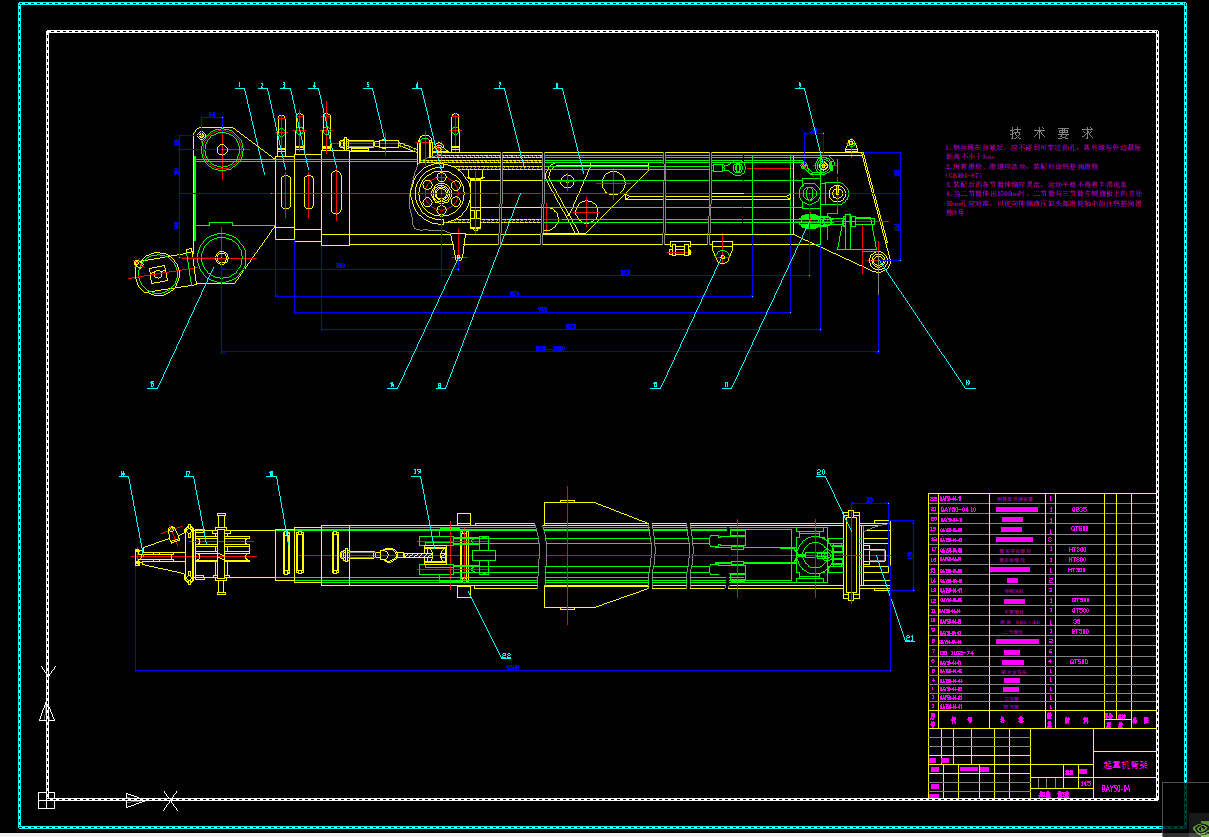The height and width of the screenshot is (837, 1209).
Task: Click the UCS origin square icon
Action: 46,799
